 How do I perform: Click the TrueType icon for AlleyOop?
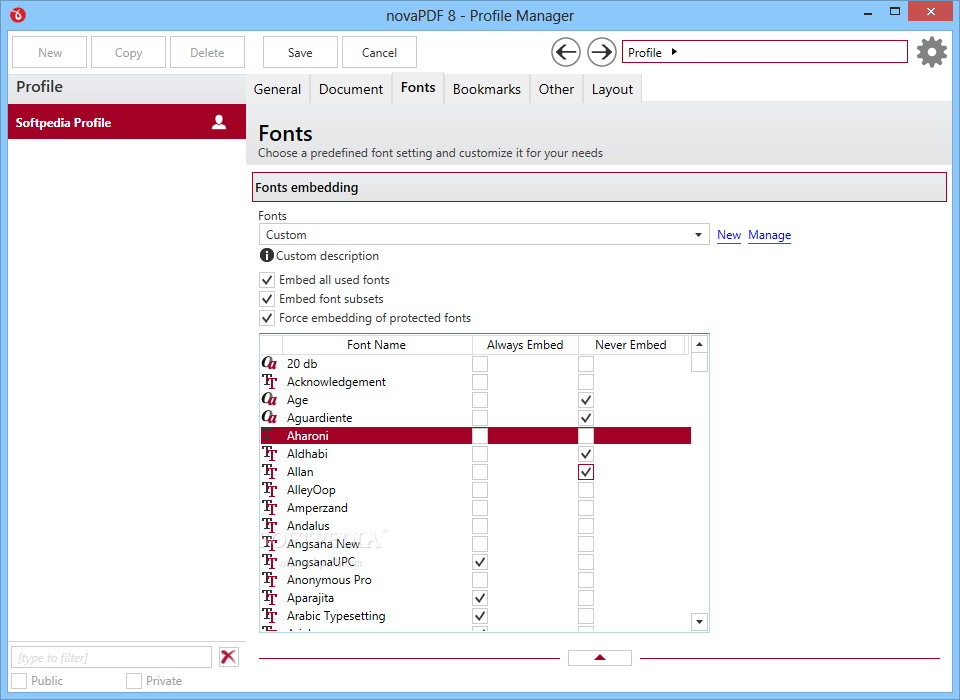(269, 489)
